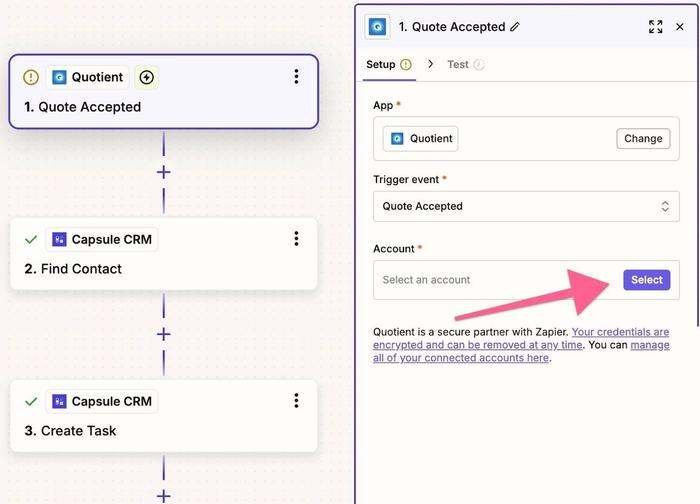The width and height of the screenshot is (700, 504).
Task: Click the Quotient app chip in App field
Action: tap(421, 139)
